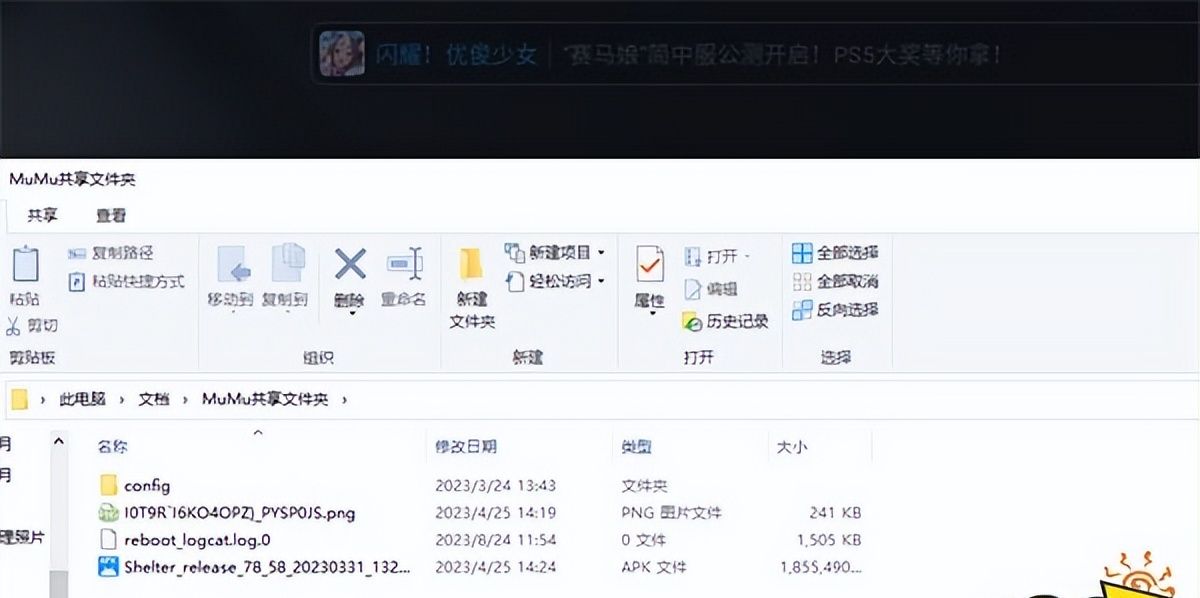
Task: Click the Copy to (复制到) icon
Action: [x=288, y=264]
